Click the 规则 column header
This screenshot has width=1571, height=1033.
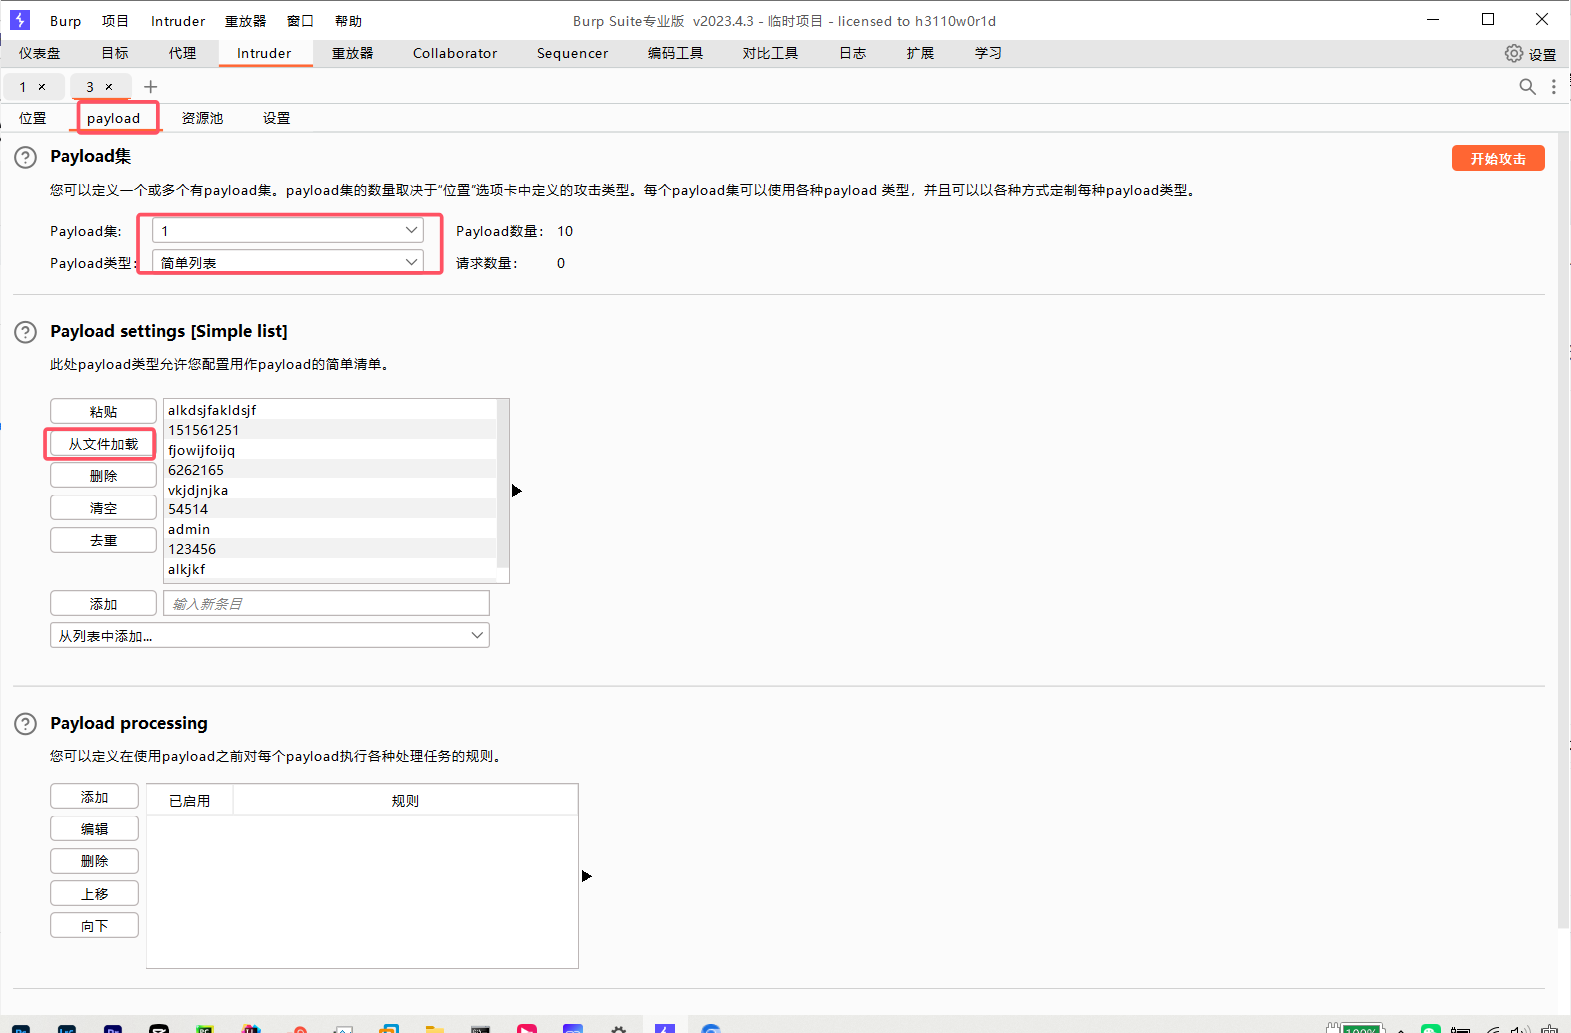point(405,801)
